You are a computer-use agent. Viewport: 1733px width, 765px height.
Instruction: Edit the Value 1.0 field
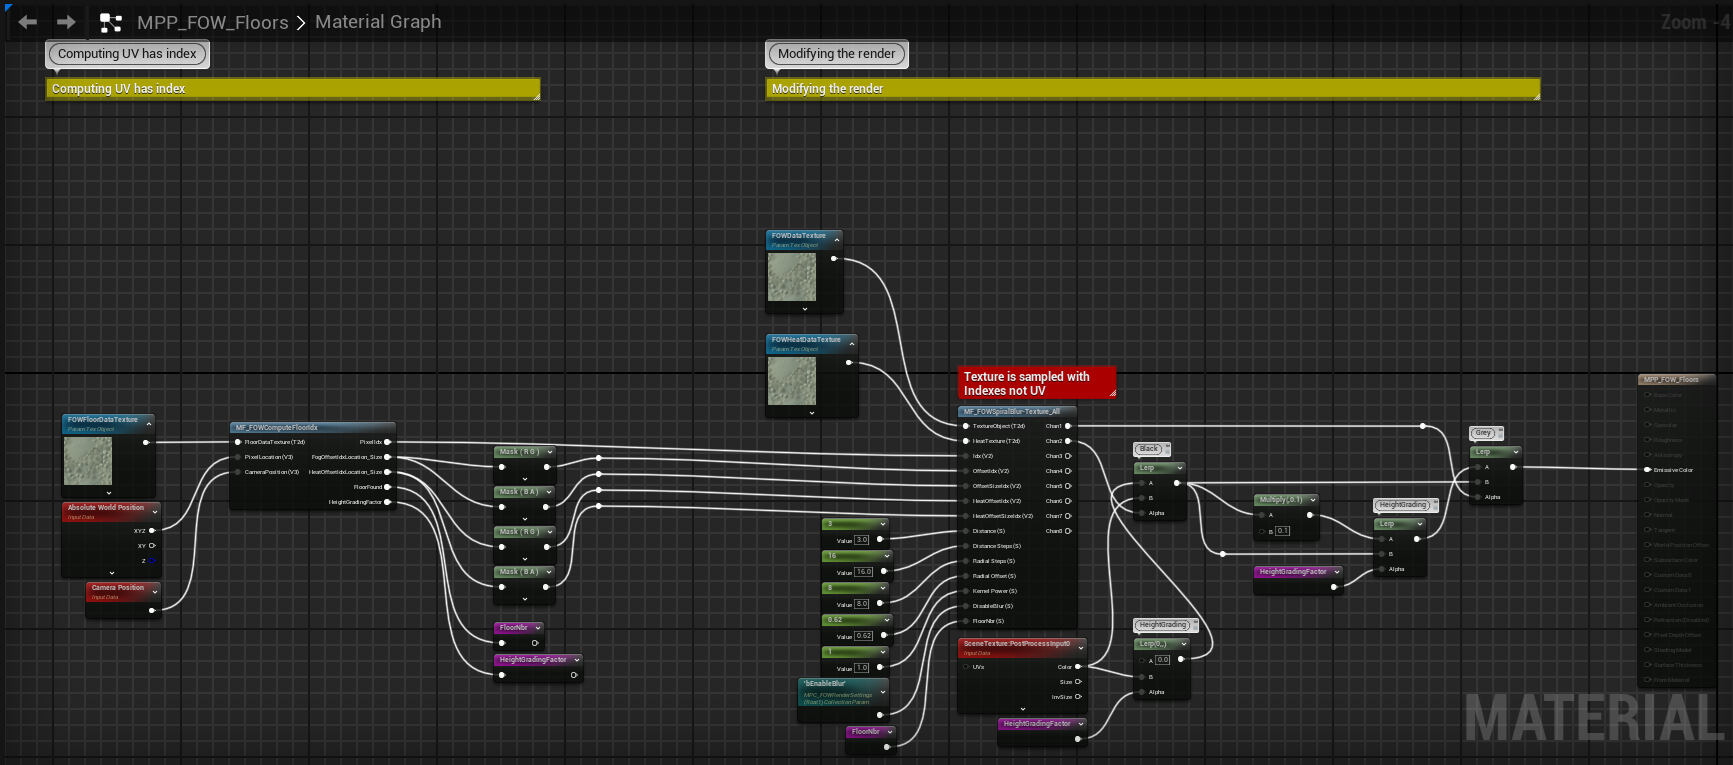[862, 668]
